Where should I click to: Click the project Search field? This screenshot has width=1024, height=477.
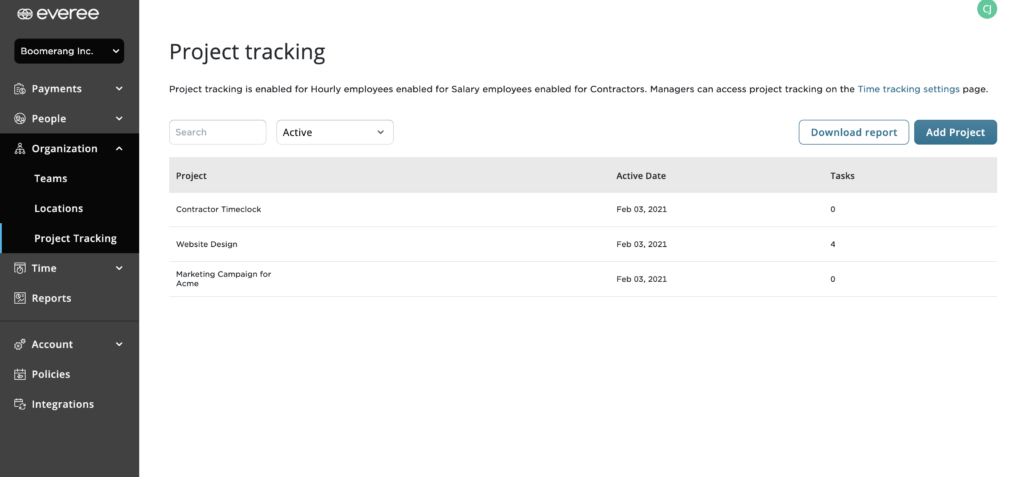point(217,132)
